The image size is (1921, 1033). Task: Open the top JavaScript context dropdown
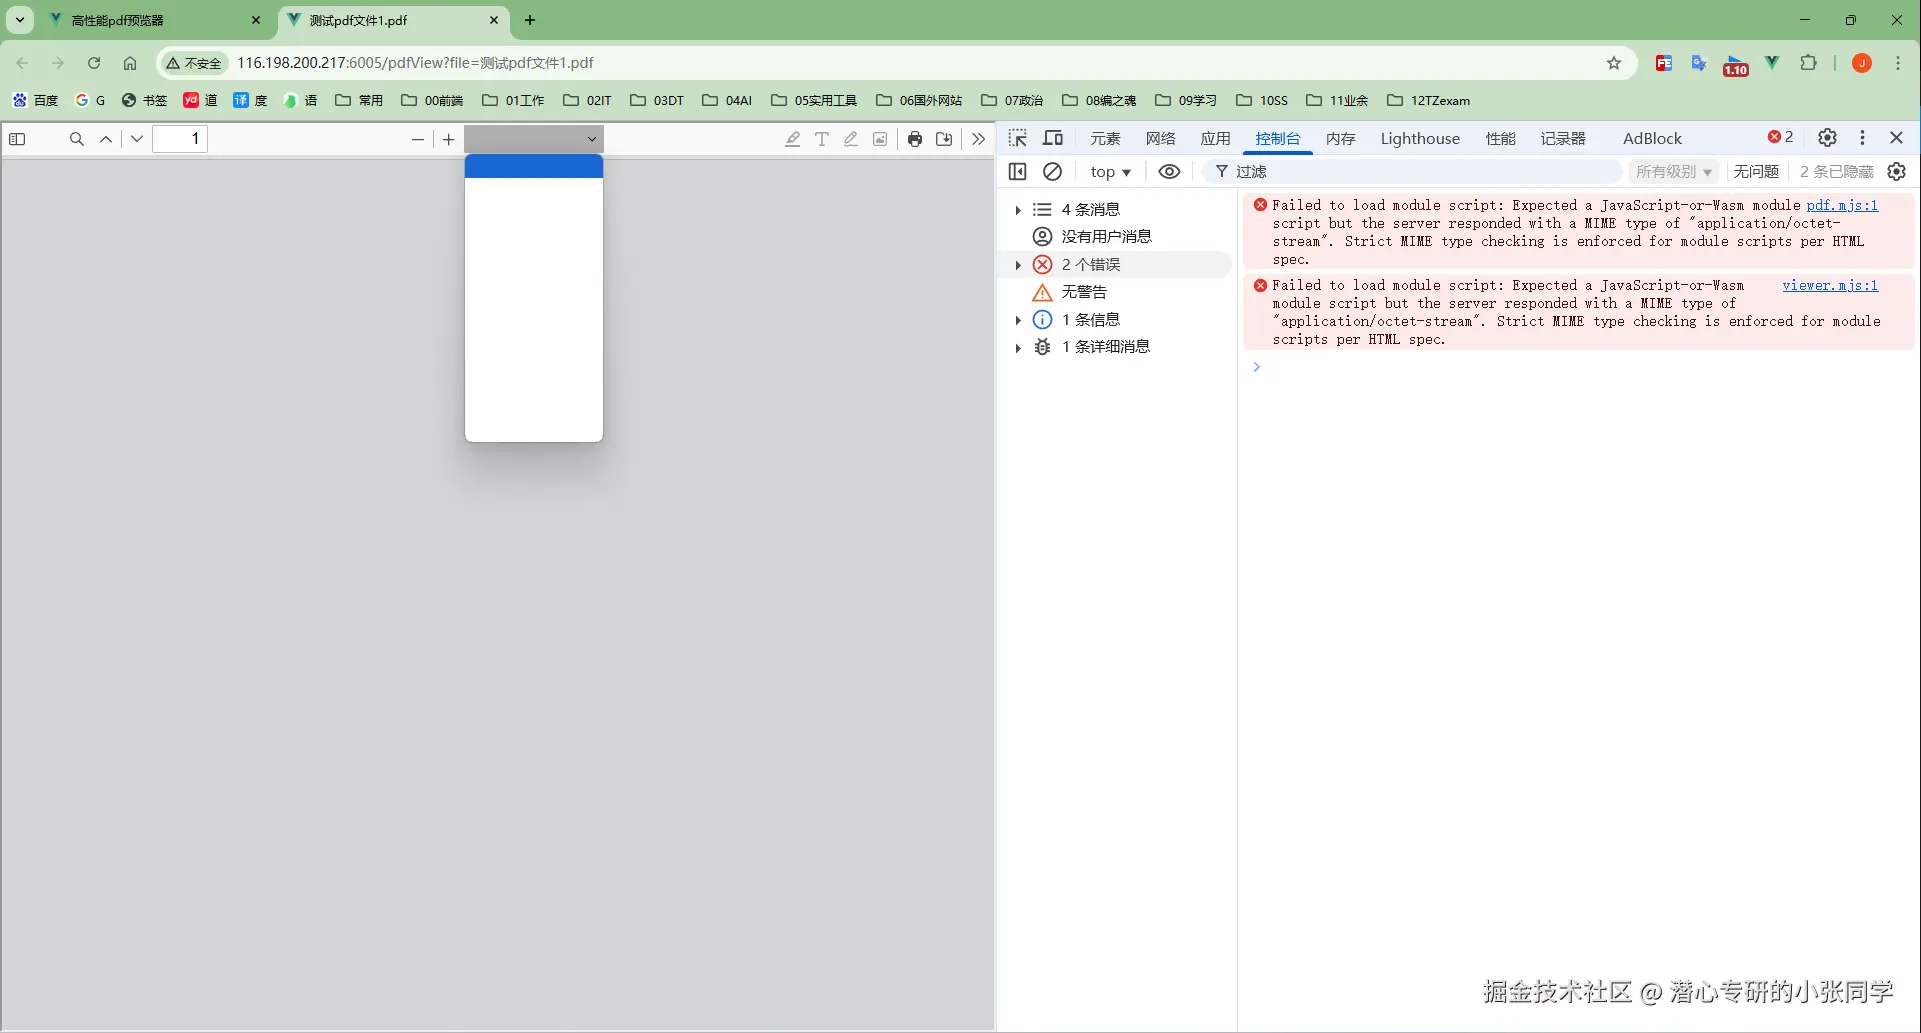pyautogui.click(x=1110, y=172)
